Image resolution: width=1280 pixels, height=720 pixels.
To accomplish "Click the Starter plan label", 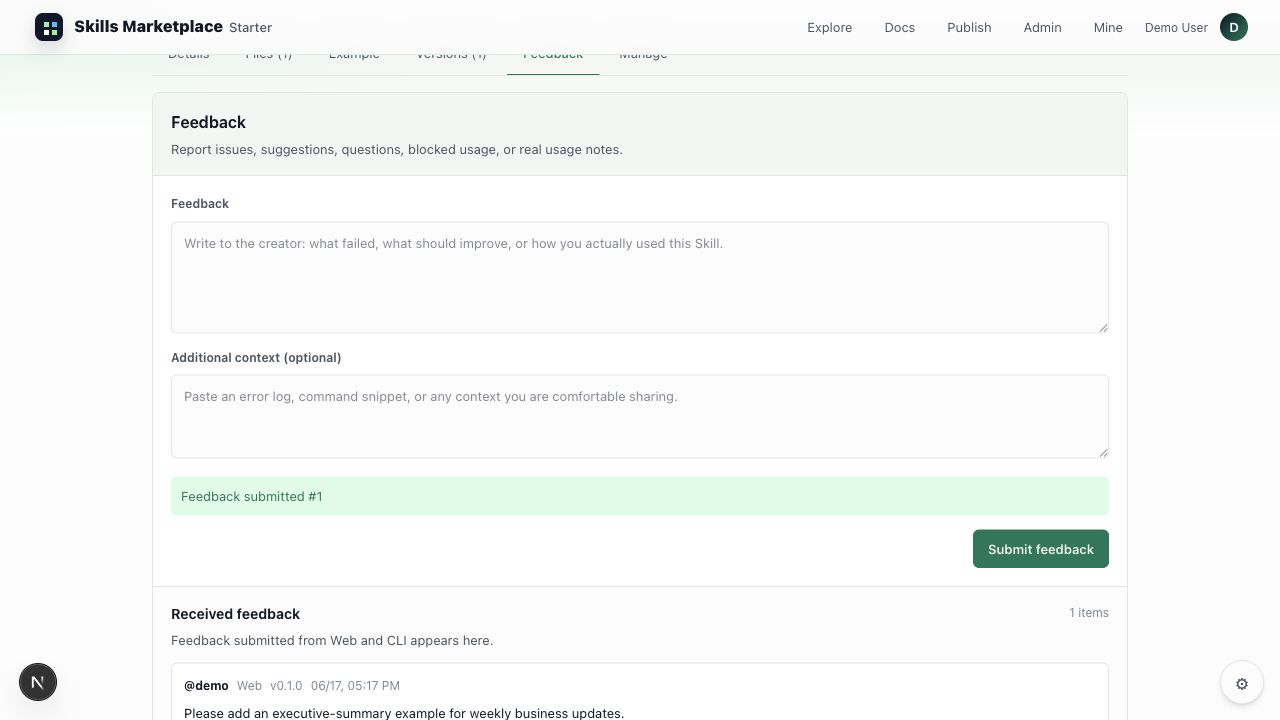I will (250, 28).
